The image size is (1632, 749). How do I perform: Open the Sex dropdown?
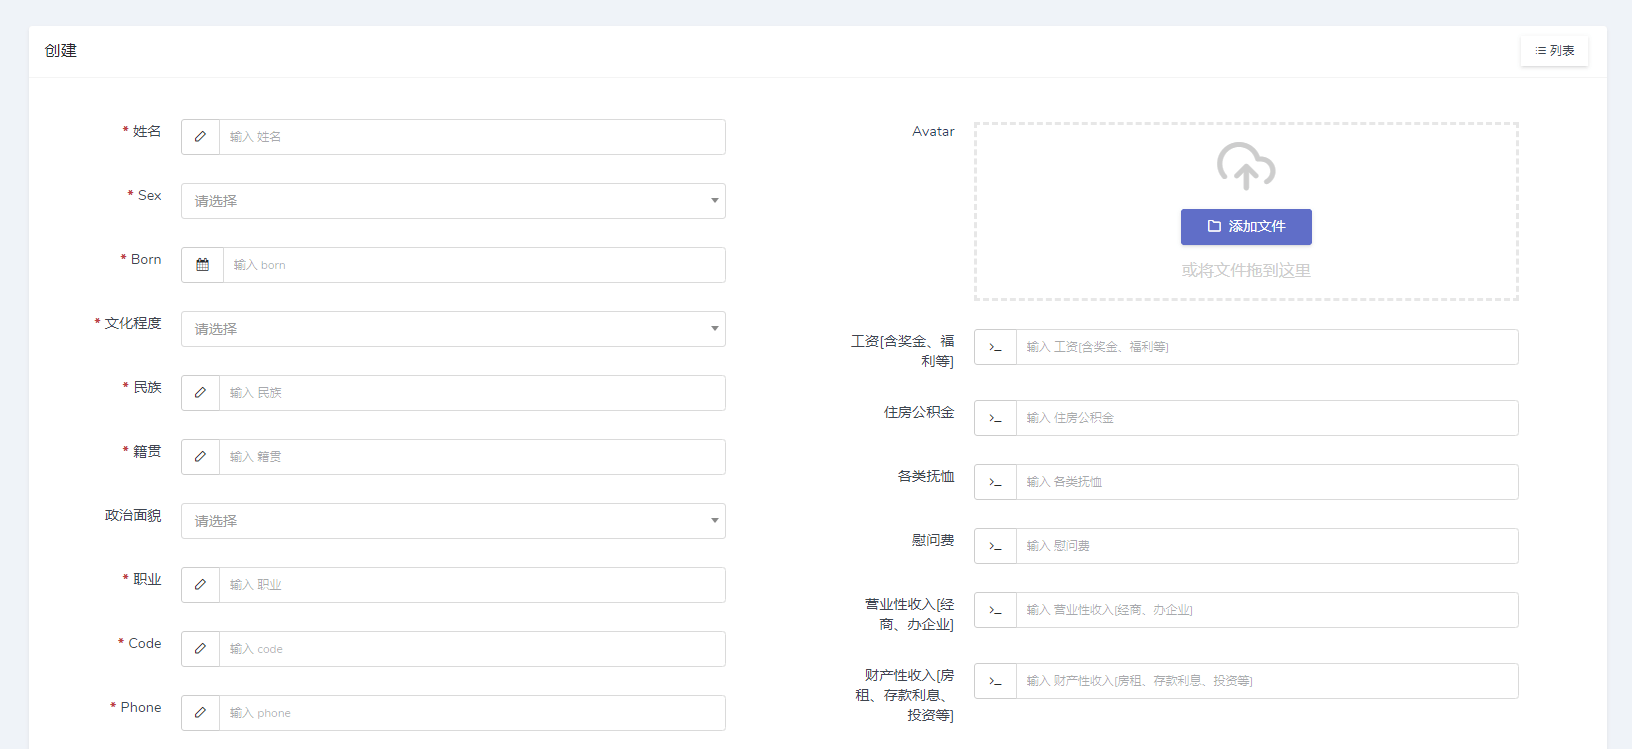coord(453,201)
